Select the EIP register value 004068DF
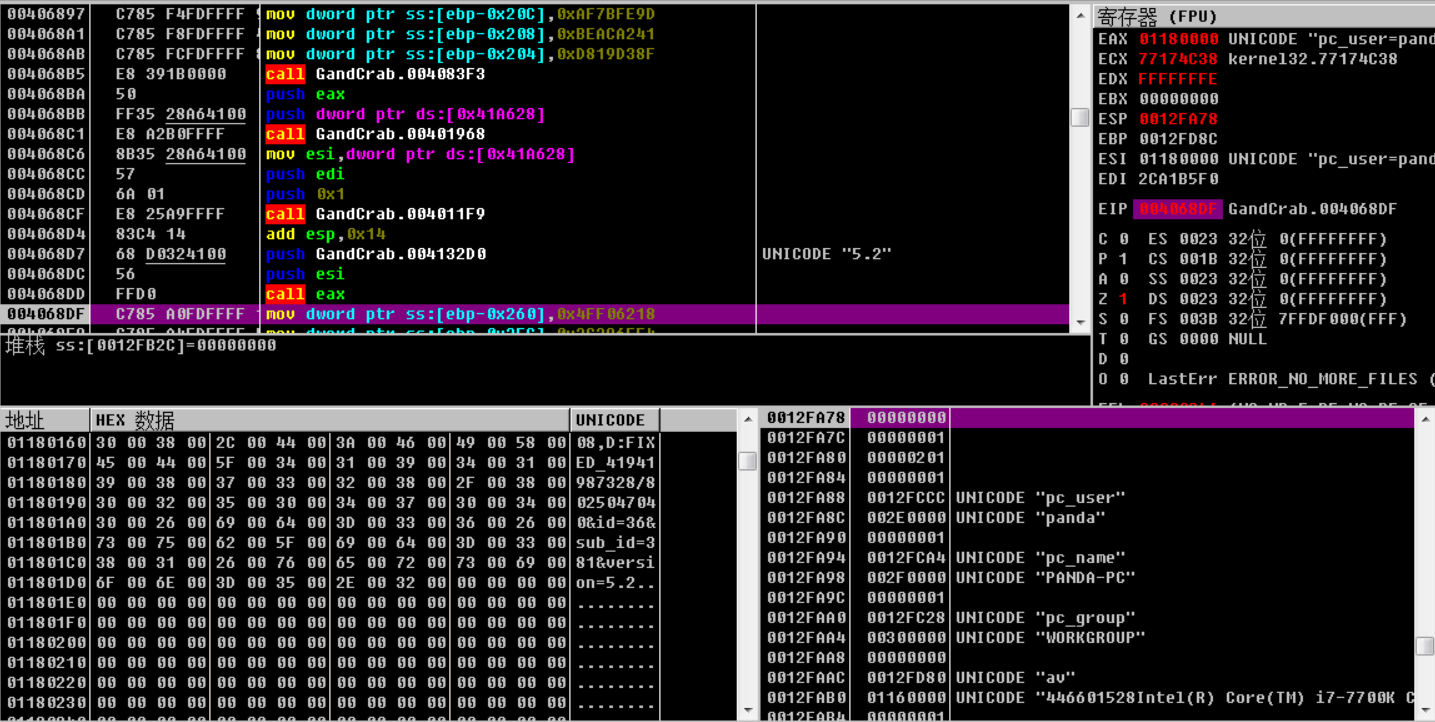This screenshot has width=1435, height=722. point(1178,209)
